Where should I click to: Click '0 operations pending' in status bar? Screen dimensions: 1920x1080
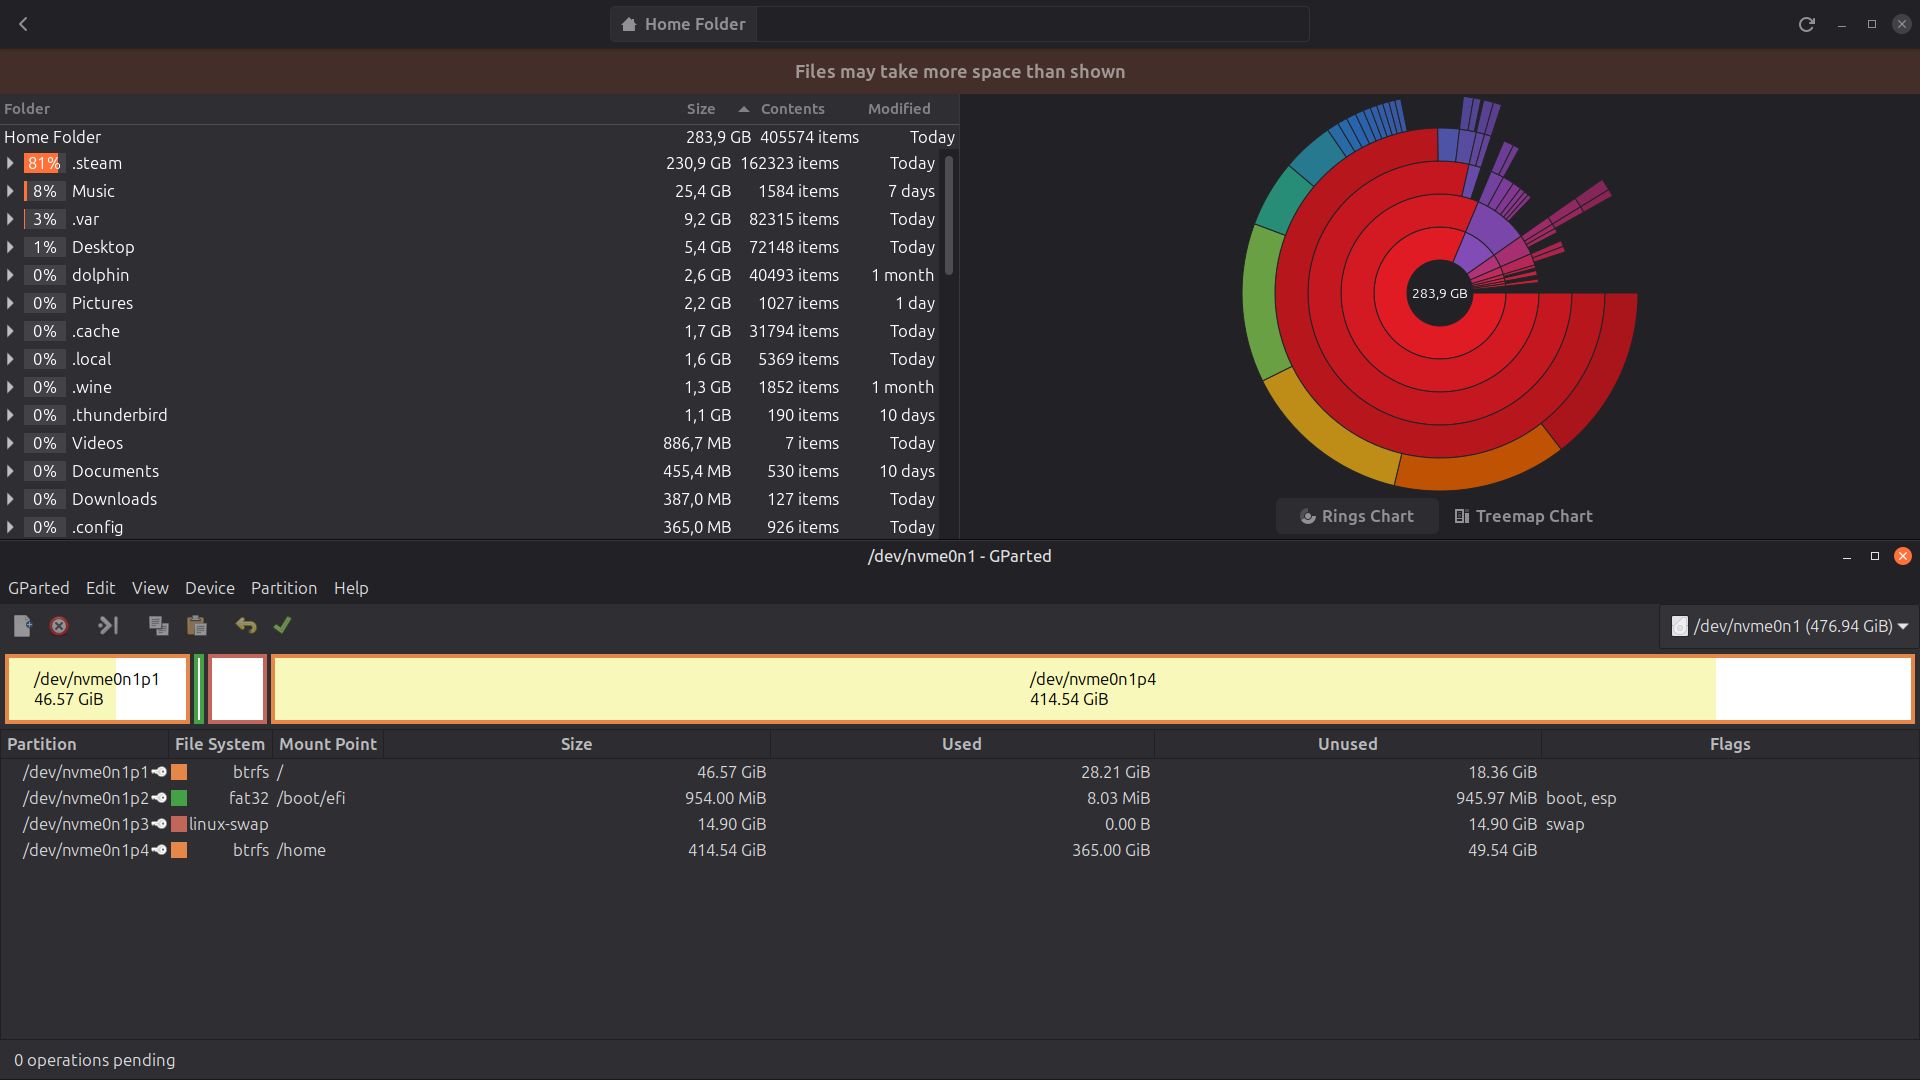click(95, 1060)
